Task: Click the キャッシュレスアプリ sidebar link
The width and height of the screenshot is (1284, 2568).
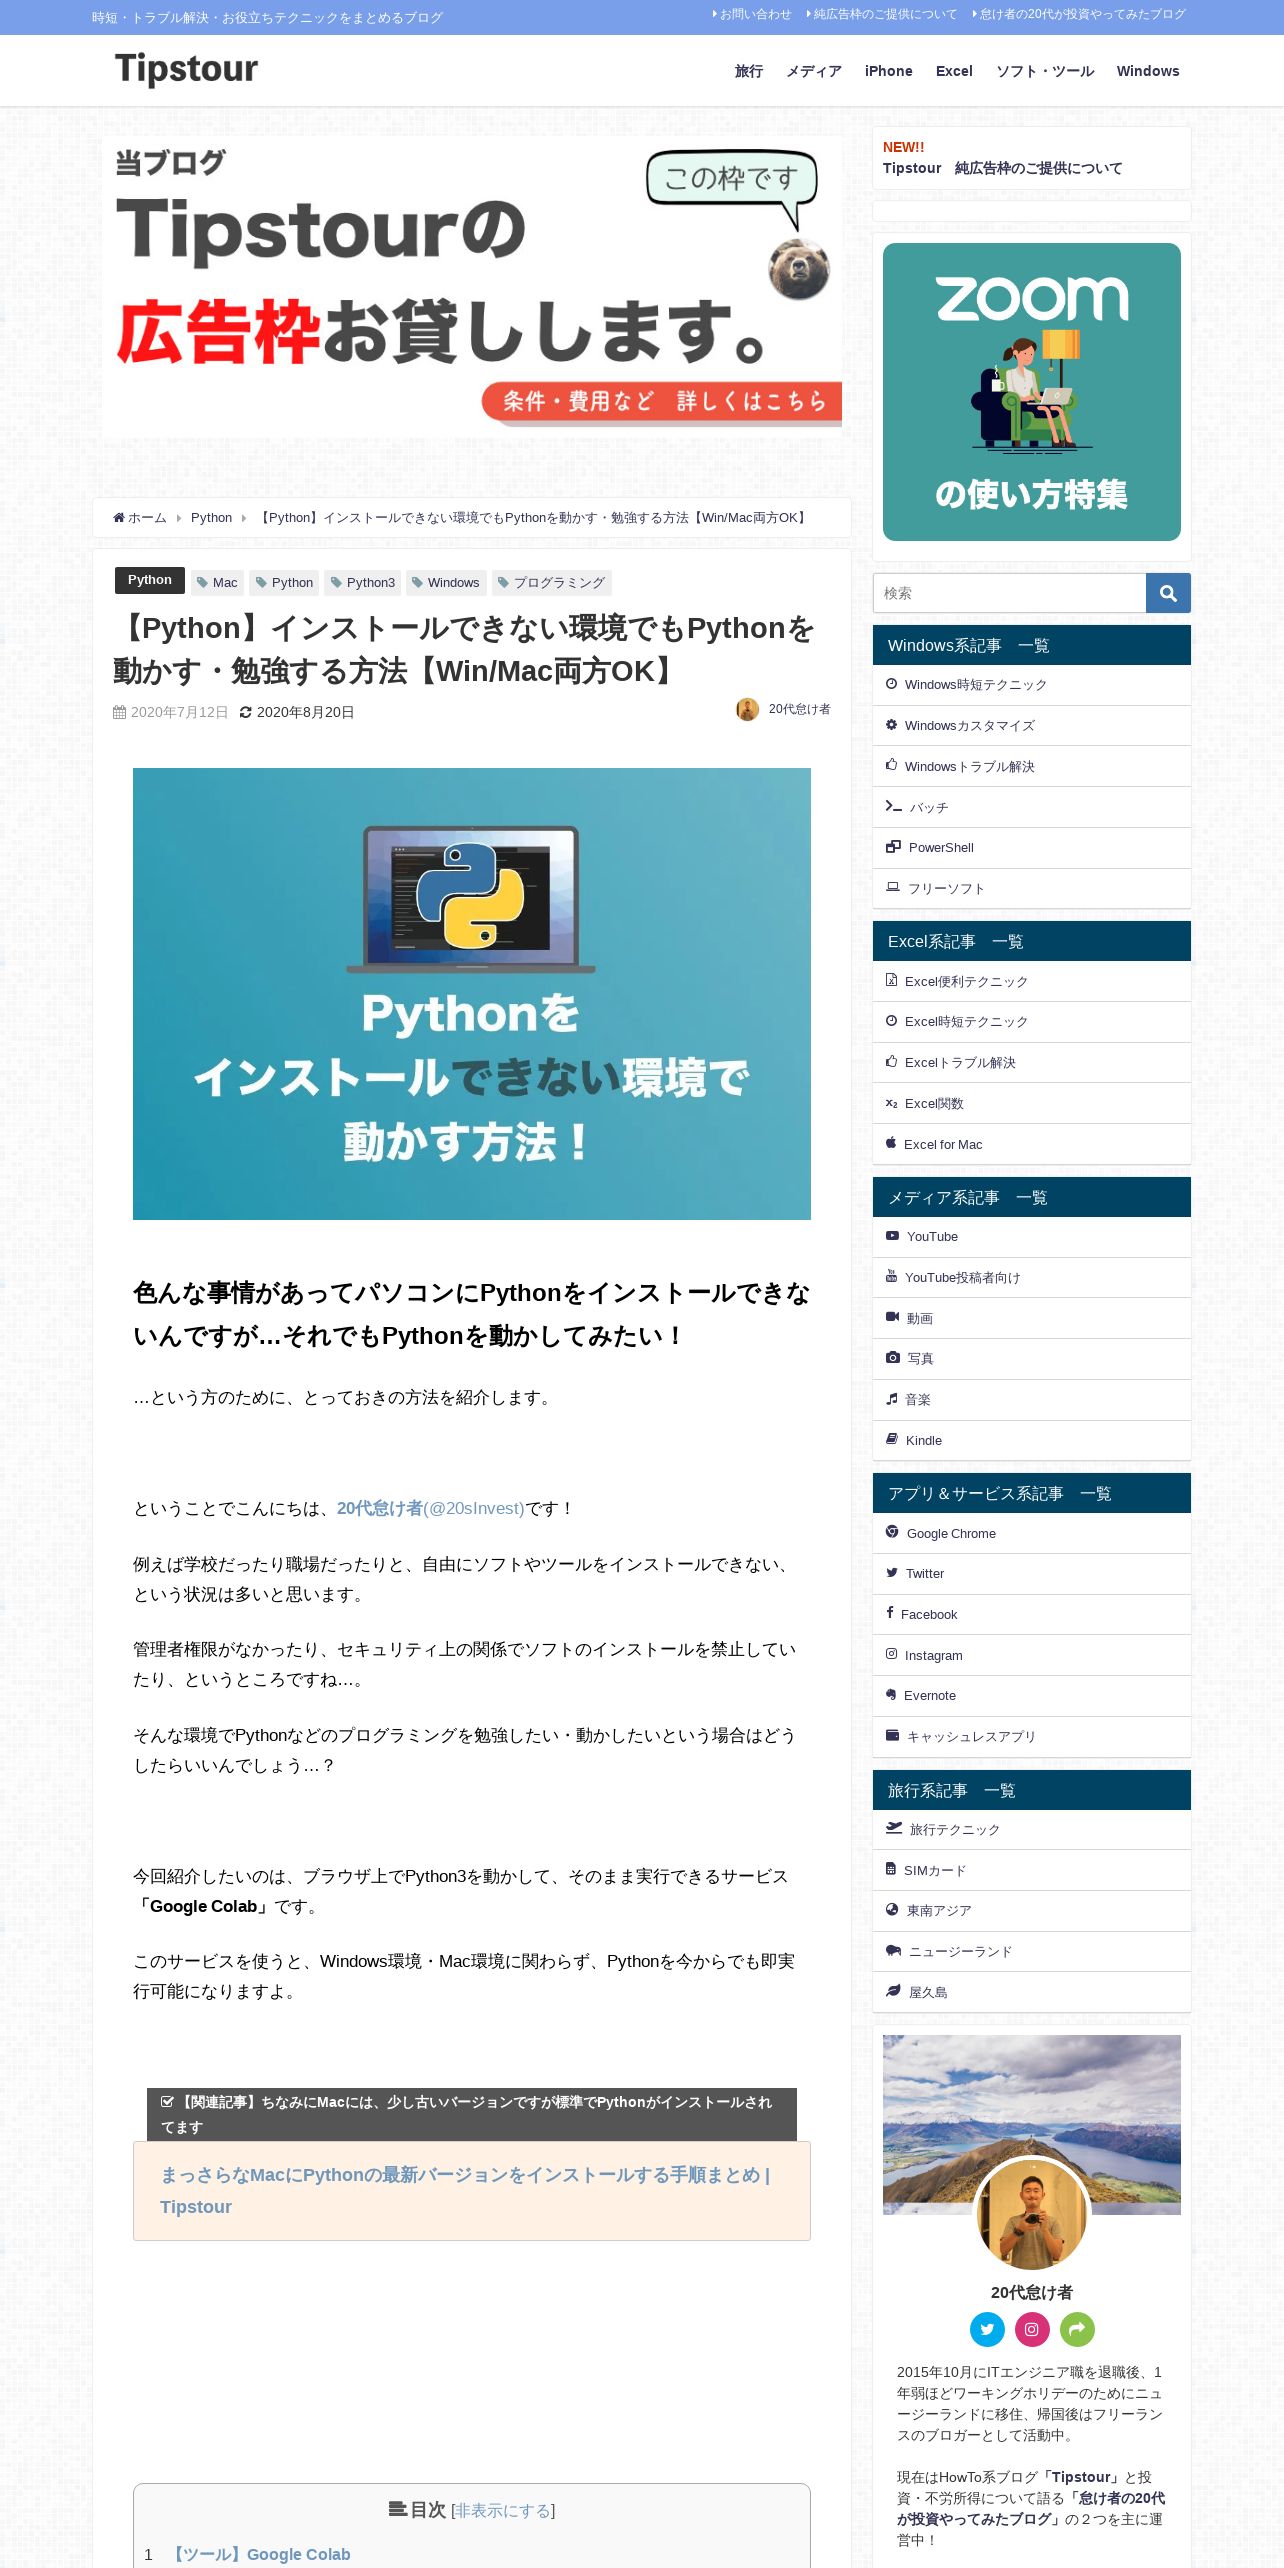Action: [1032, 1736]
